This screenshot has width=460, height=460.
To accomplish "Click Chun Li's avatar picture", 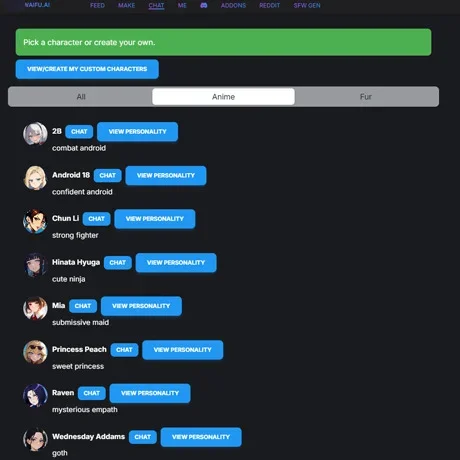I will click(35, 221).
